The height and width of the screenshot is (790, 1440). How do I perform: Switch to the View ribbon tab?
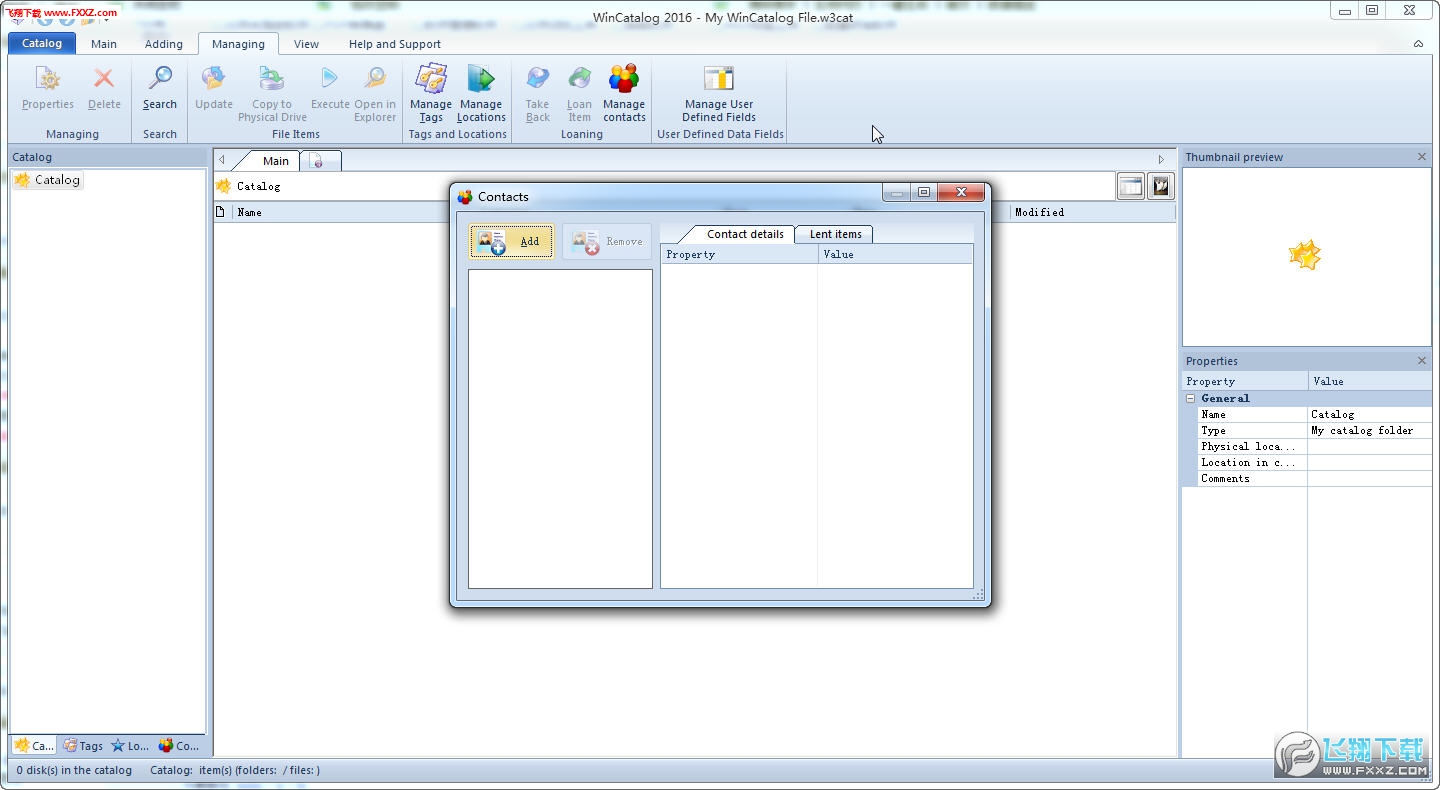pyautogui.click(x=307, y=44)
